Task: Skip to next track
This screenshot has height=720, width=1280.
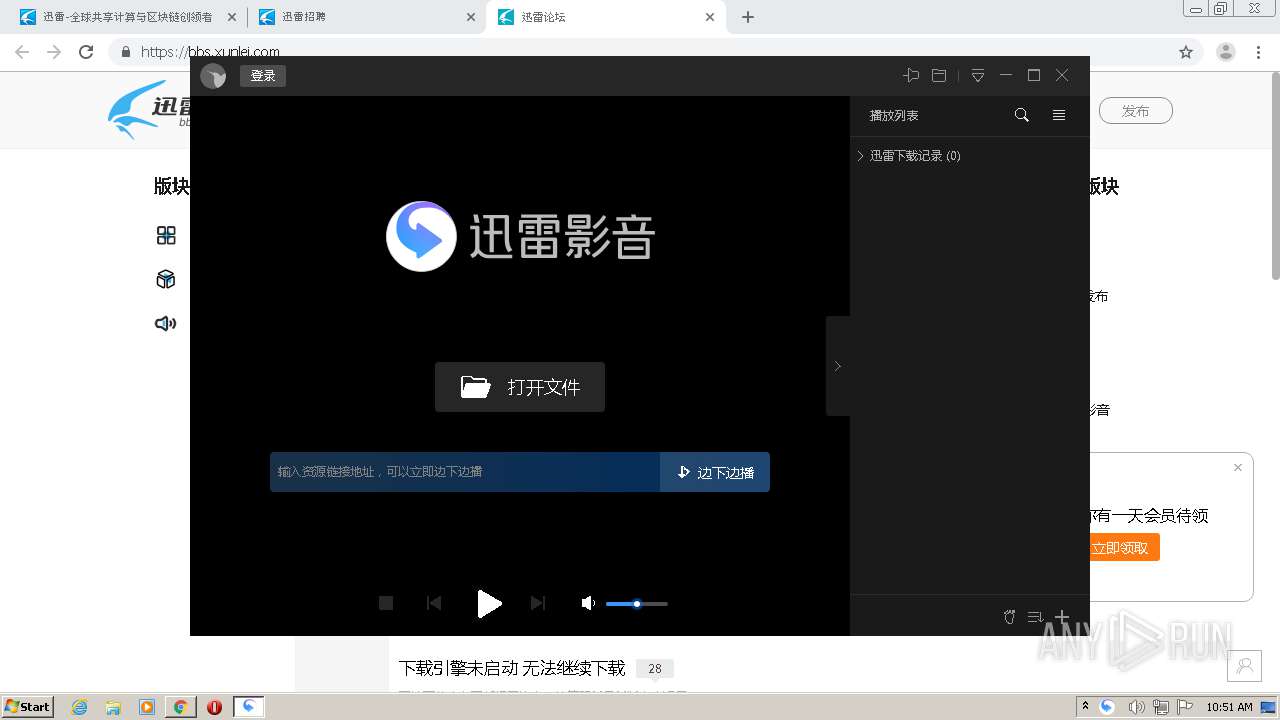Action: tap(538, 603)
